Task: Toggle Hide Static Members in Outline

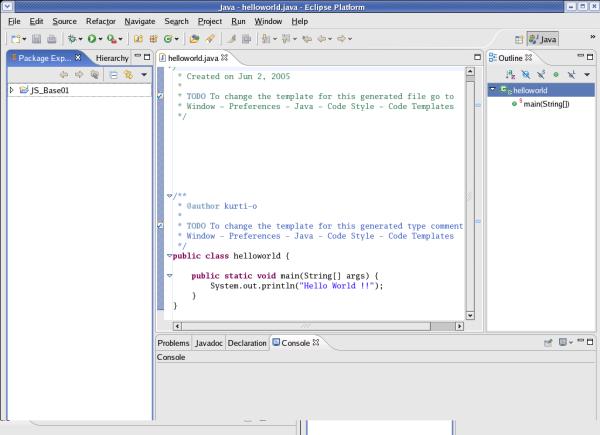Action: click(x=539, y=75)
